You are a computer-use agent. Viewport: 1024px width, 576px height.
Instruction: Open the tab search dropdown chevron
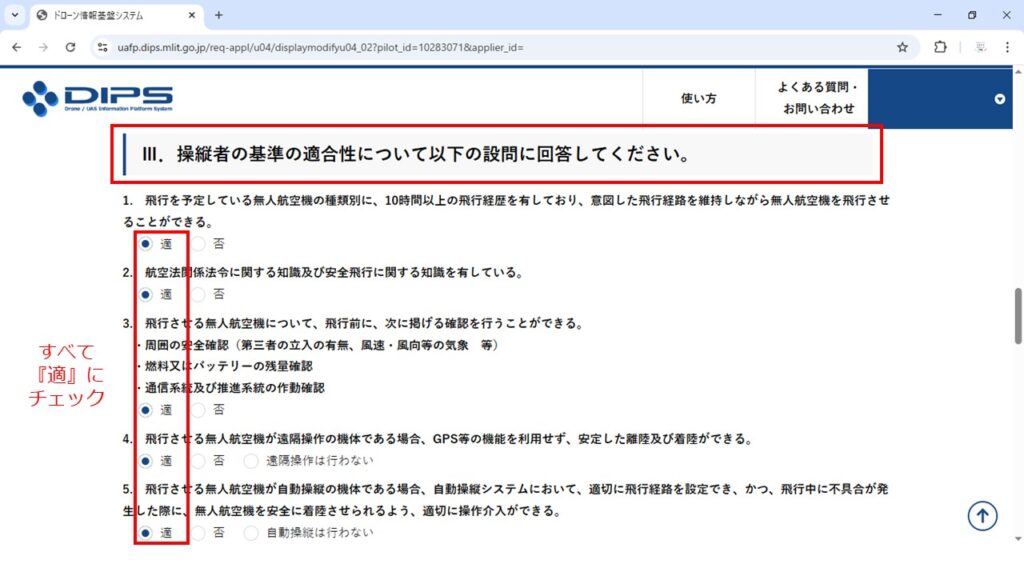[x=14, y=15]
